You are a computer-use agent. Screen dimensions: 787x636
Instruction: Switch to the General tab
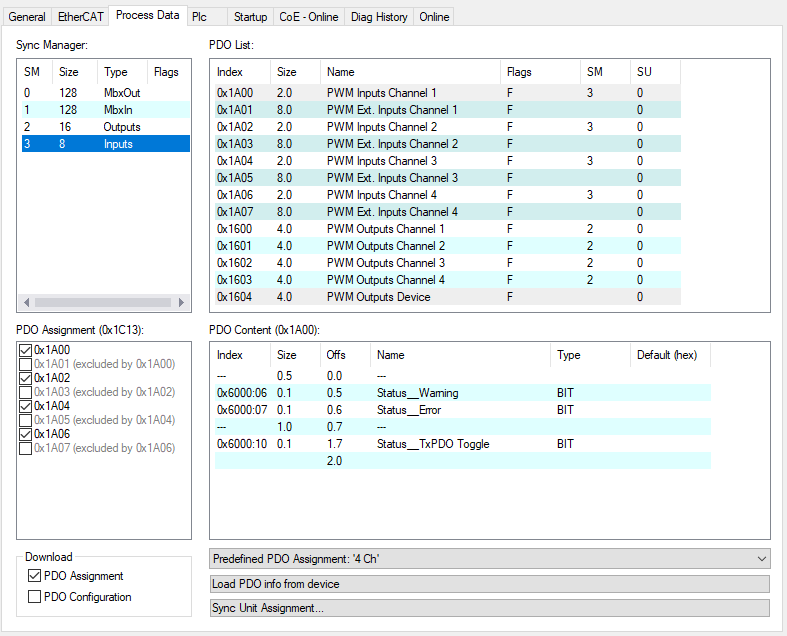tap(27, 17)
